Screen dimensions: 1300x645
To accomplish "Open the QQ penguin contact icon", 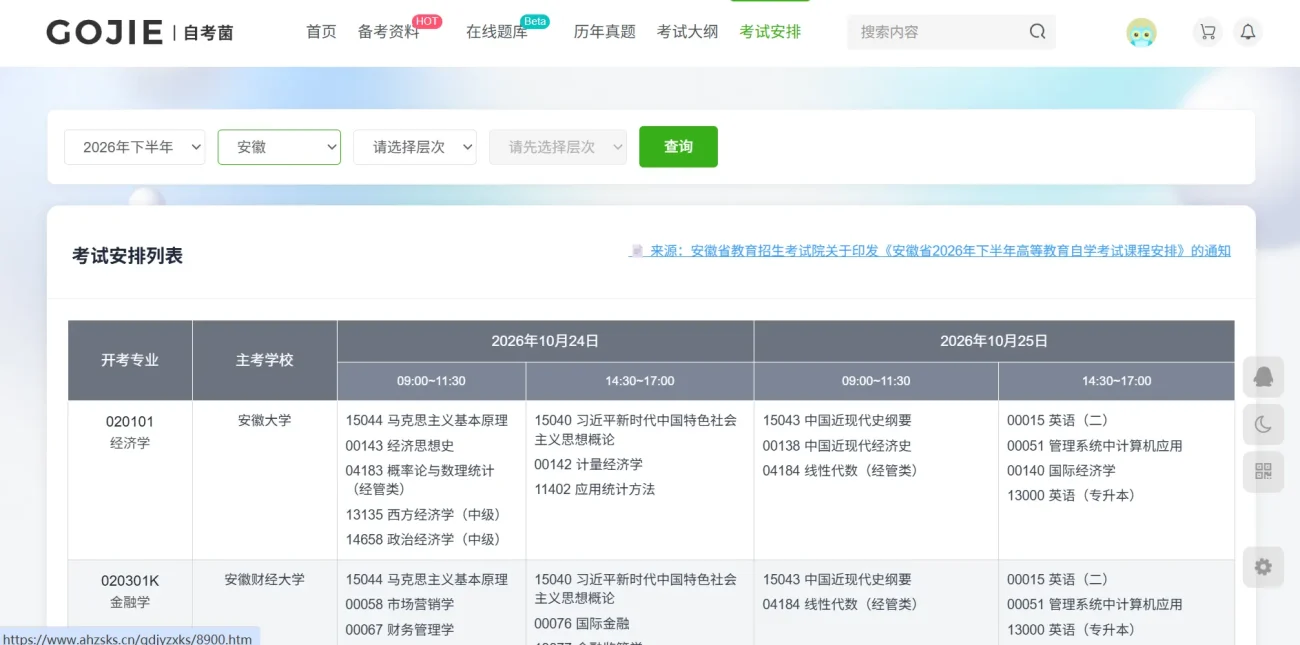I will pyautogui.click(x=1263, y=377).
